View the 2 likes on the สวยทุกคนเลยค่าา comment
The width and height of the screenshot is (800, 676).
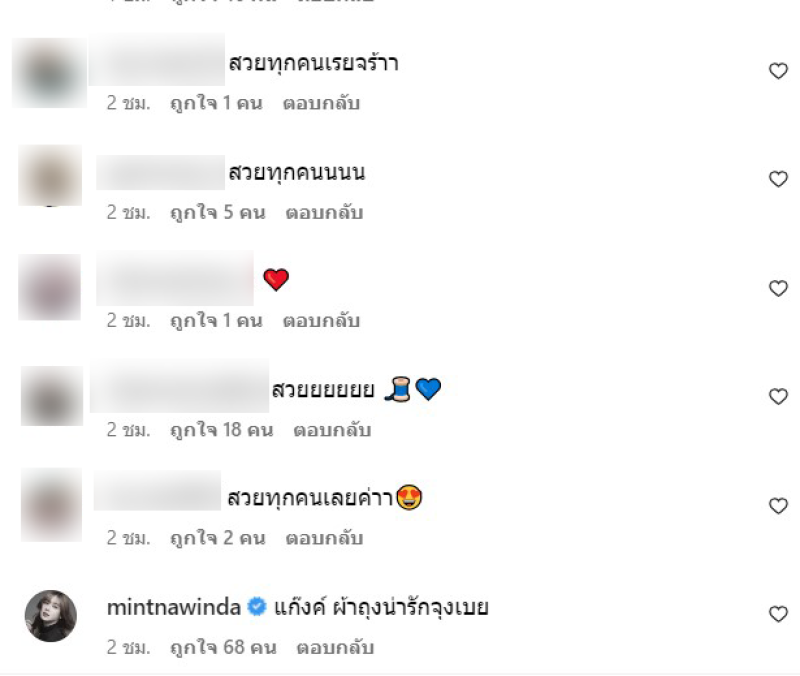pyautogui.click(x=217, y=538)
